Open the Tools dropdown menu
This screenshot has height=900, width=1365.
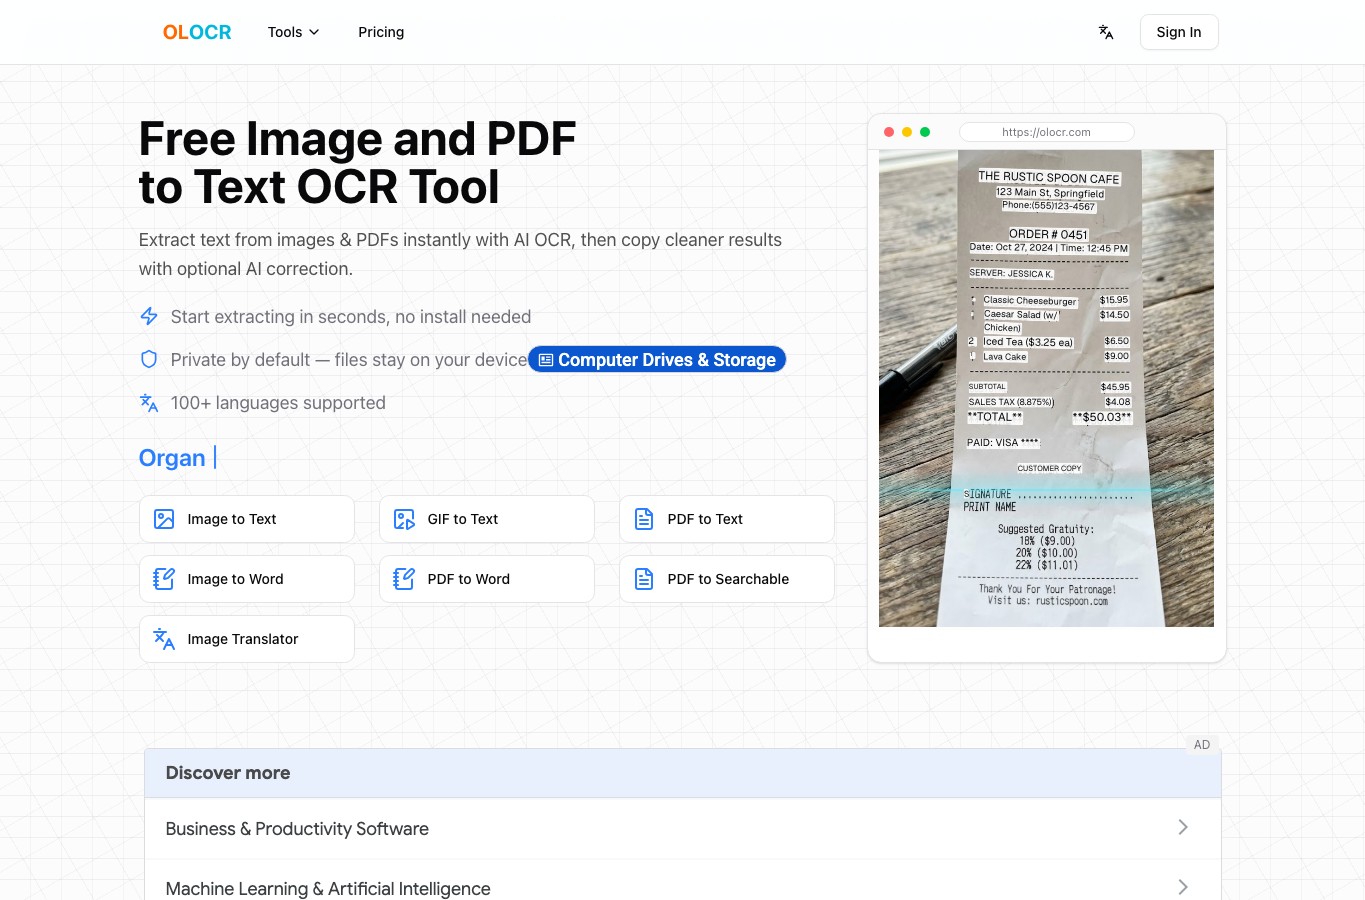pyautogui.click(x=293, y=32)
